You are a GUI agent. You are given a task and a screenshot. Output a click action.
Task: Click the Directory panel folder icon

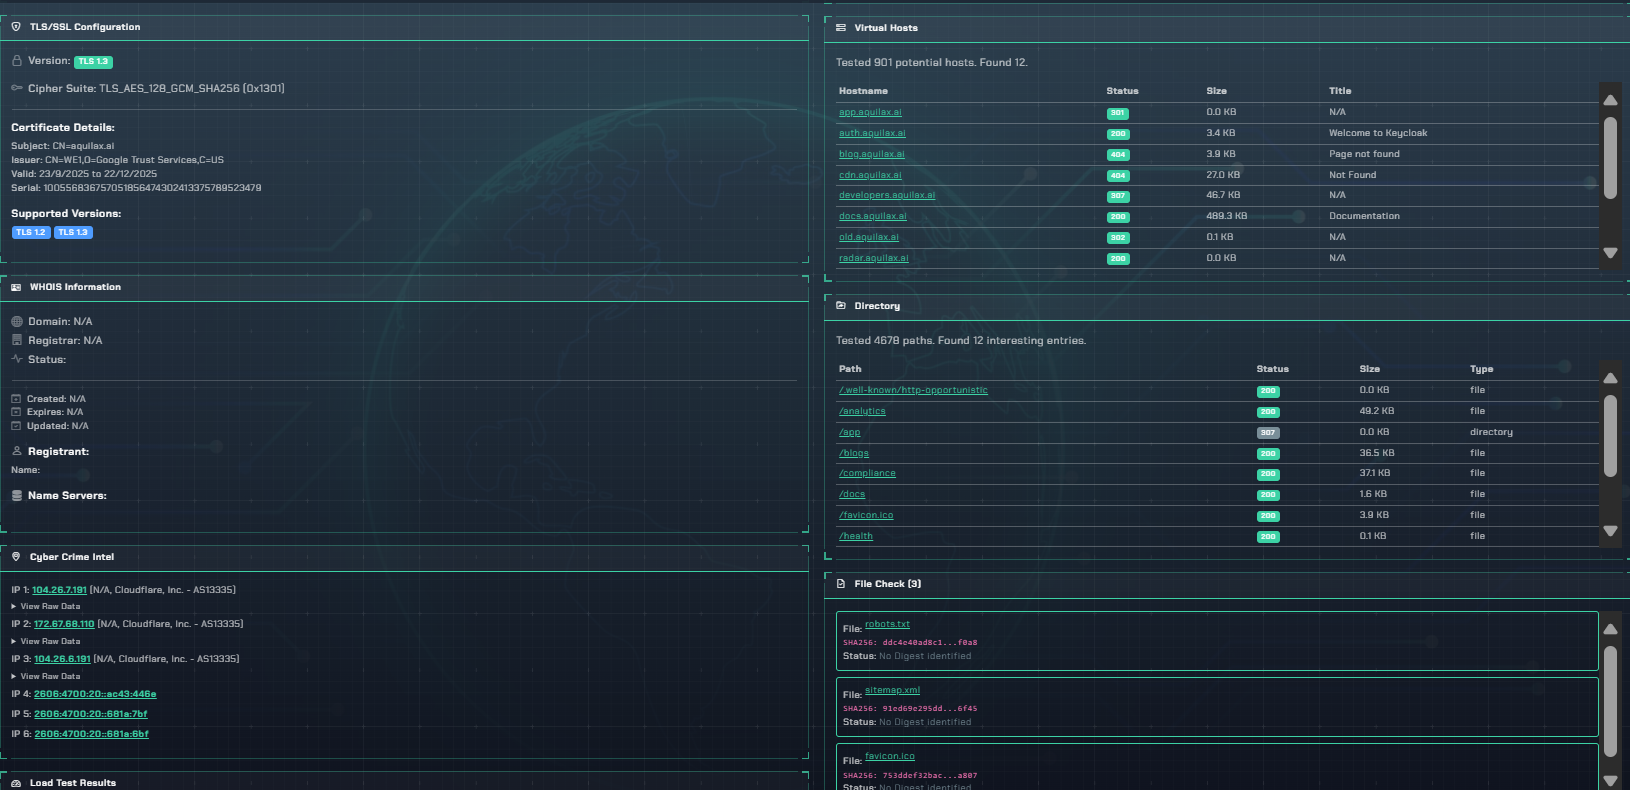point(841,306)
